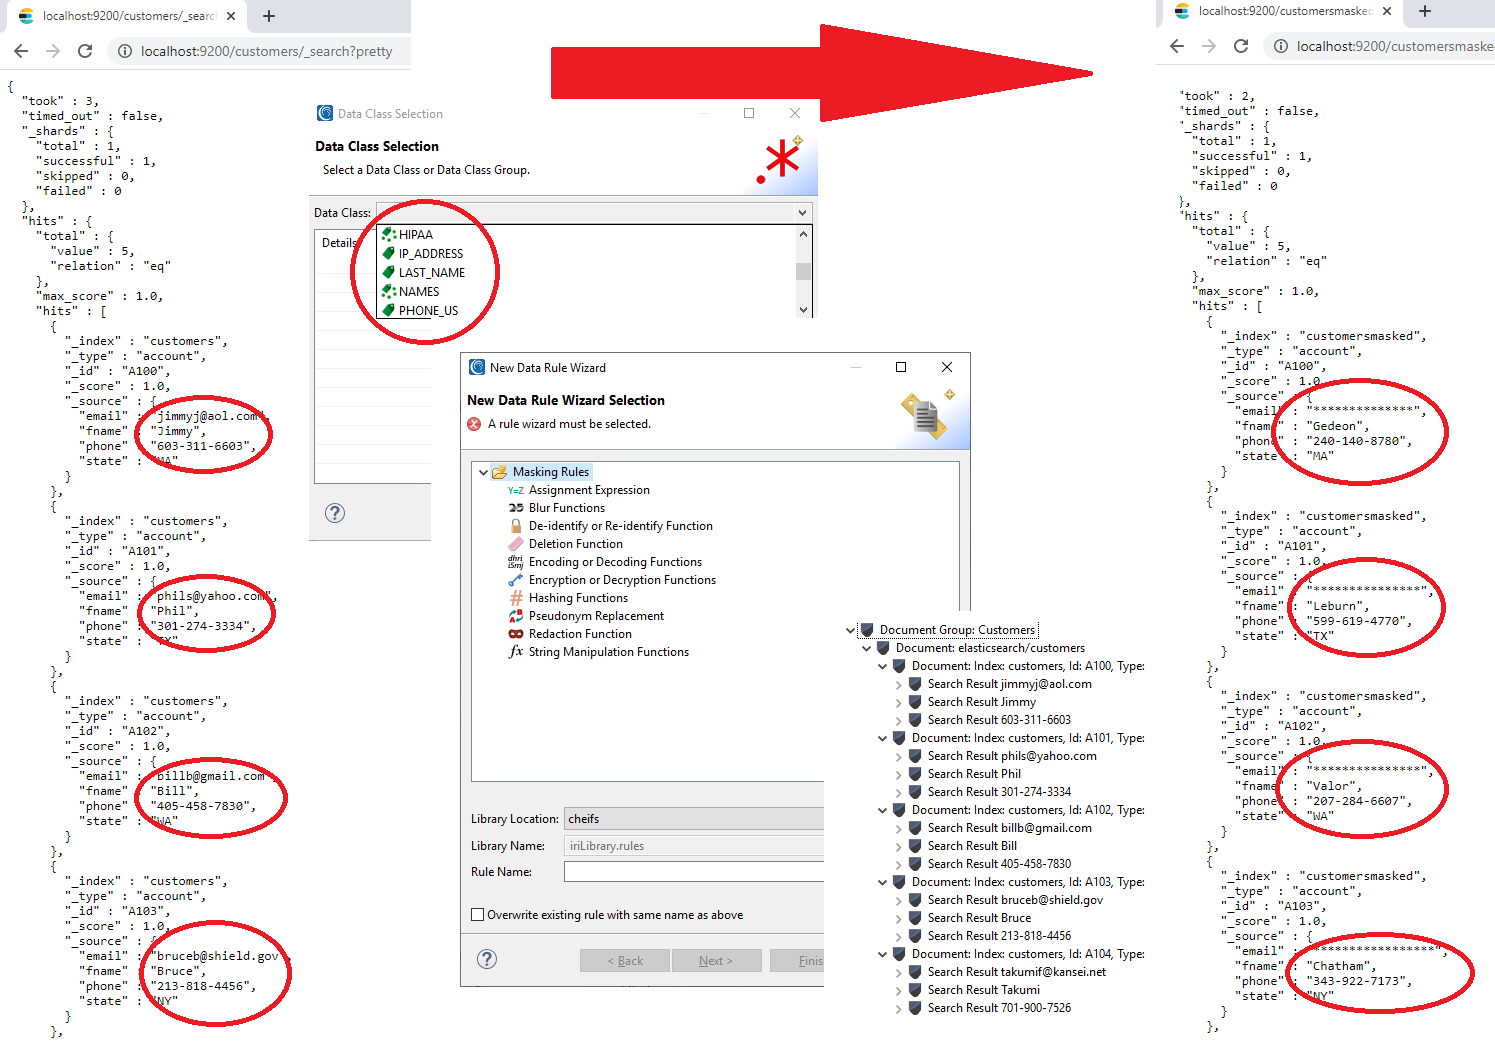1495x1059 pixels.
Task: View site information for the customersmasked page
Action: pyautogui.click(x=1281, y=46)
